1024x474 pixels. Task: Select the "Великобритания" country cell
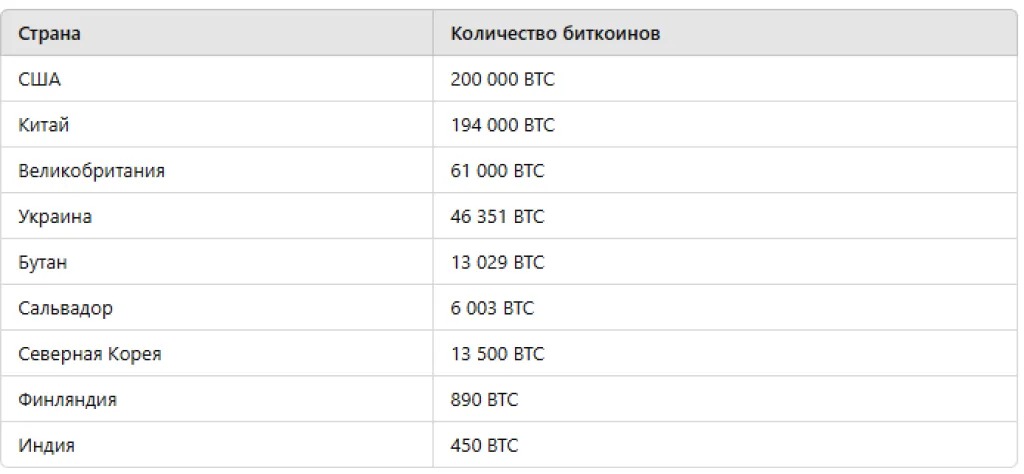click(92, 171)
